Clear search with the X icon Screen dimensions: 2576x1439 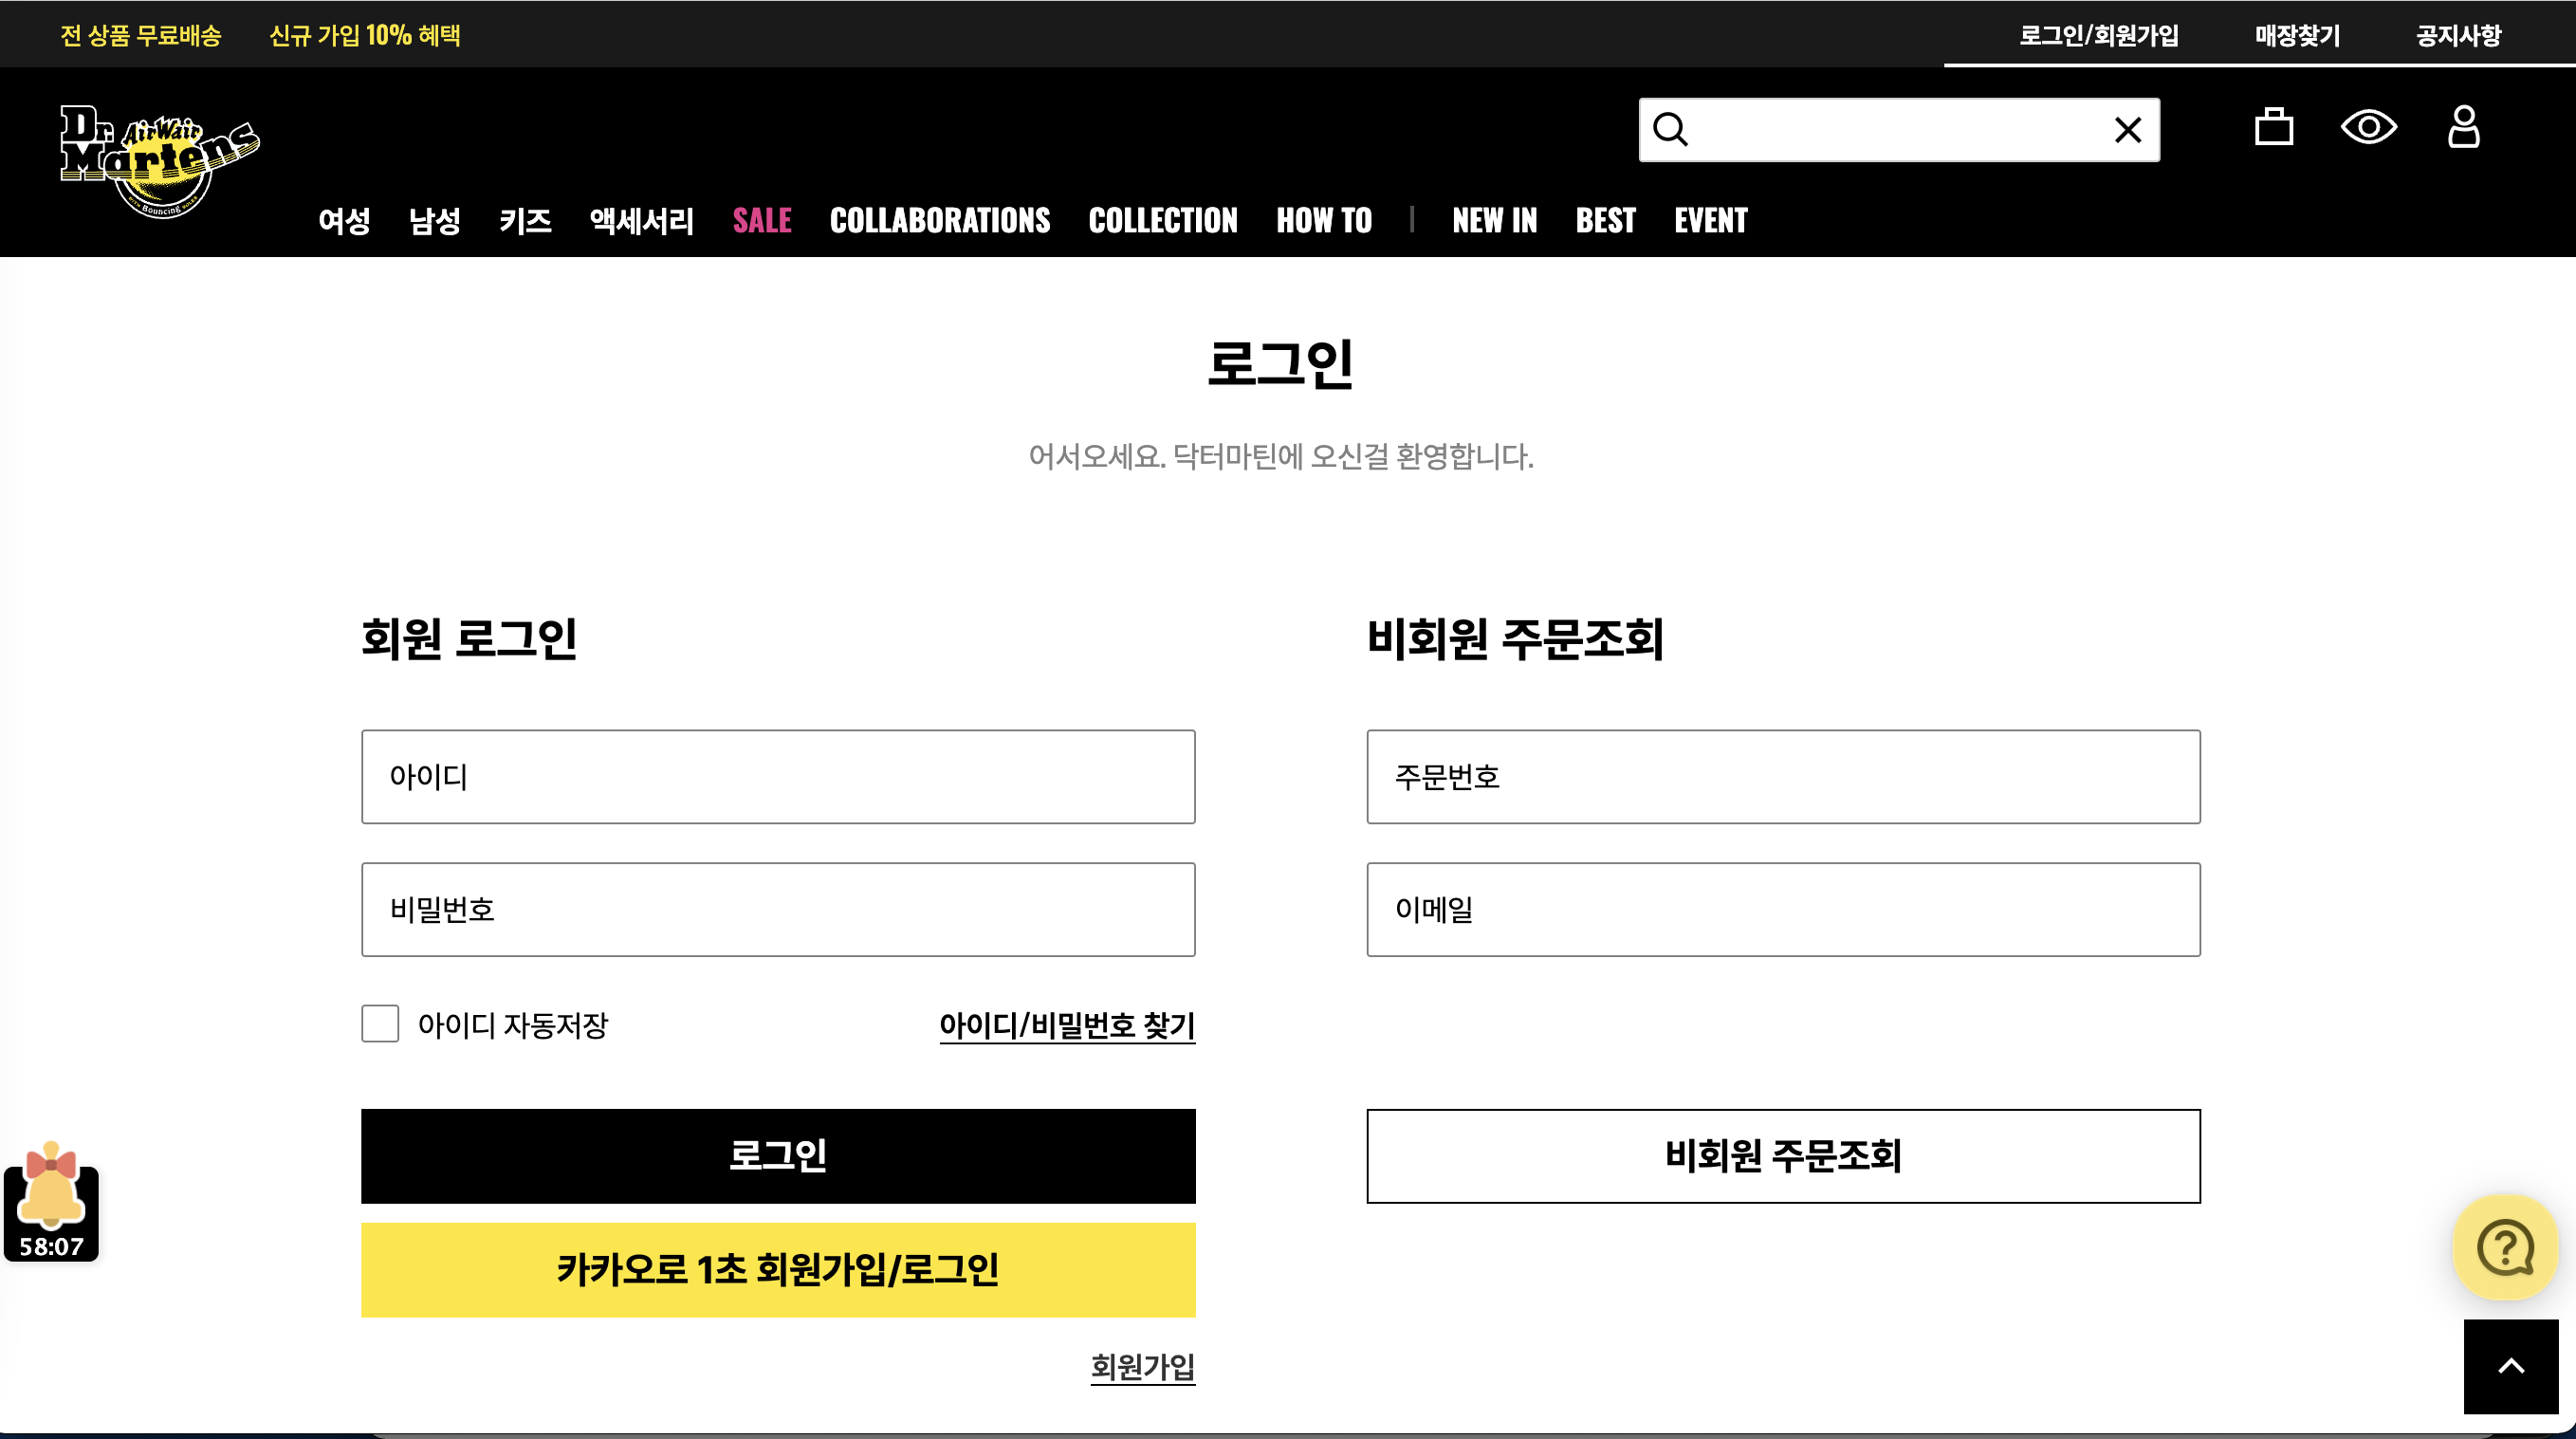pyautogui.click(x=2127, y=130)
